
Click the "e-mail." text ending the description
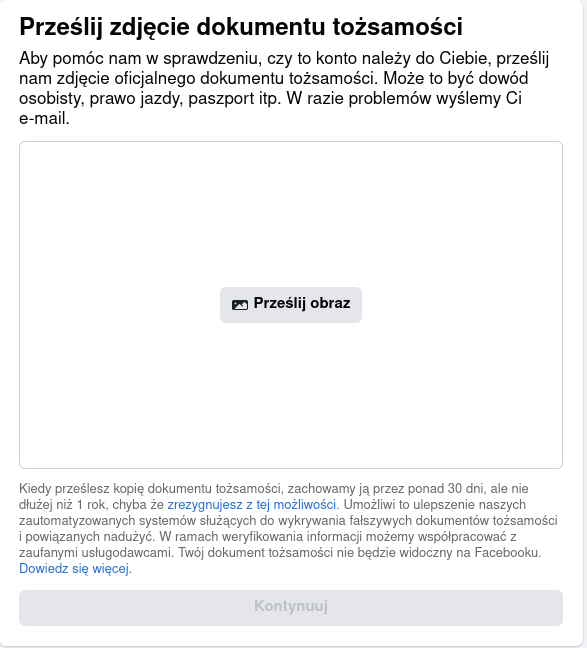(44, 119)
